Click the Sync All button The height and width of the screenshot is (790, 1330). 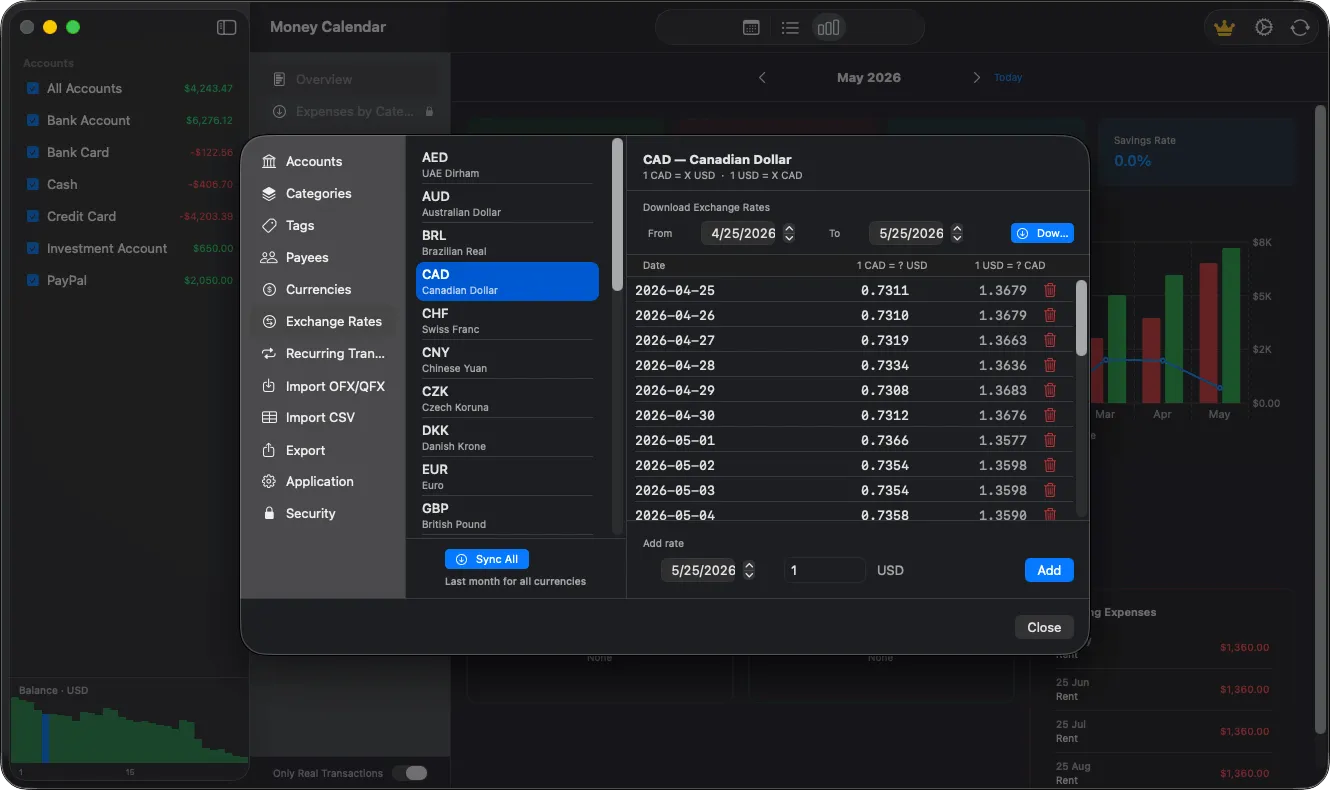(x=487, y=559)
